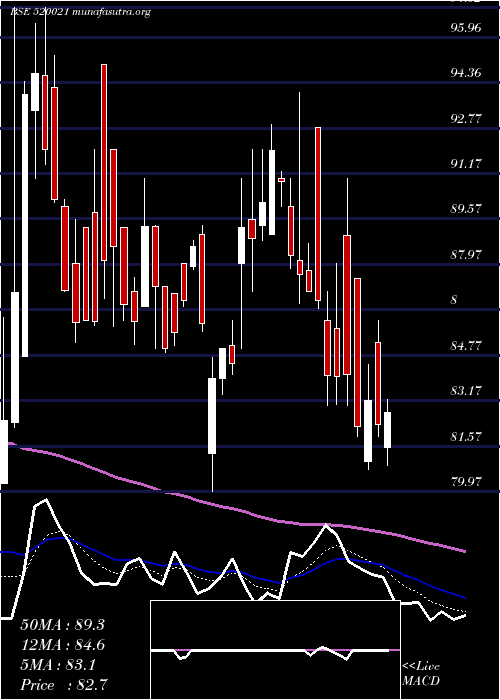Click the 81.57 price axis label
The height and width of the screenshot is (700, 500).
click(x=466, y=436)
